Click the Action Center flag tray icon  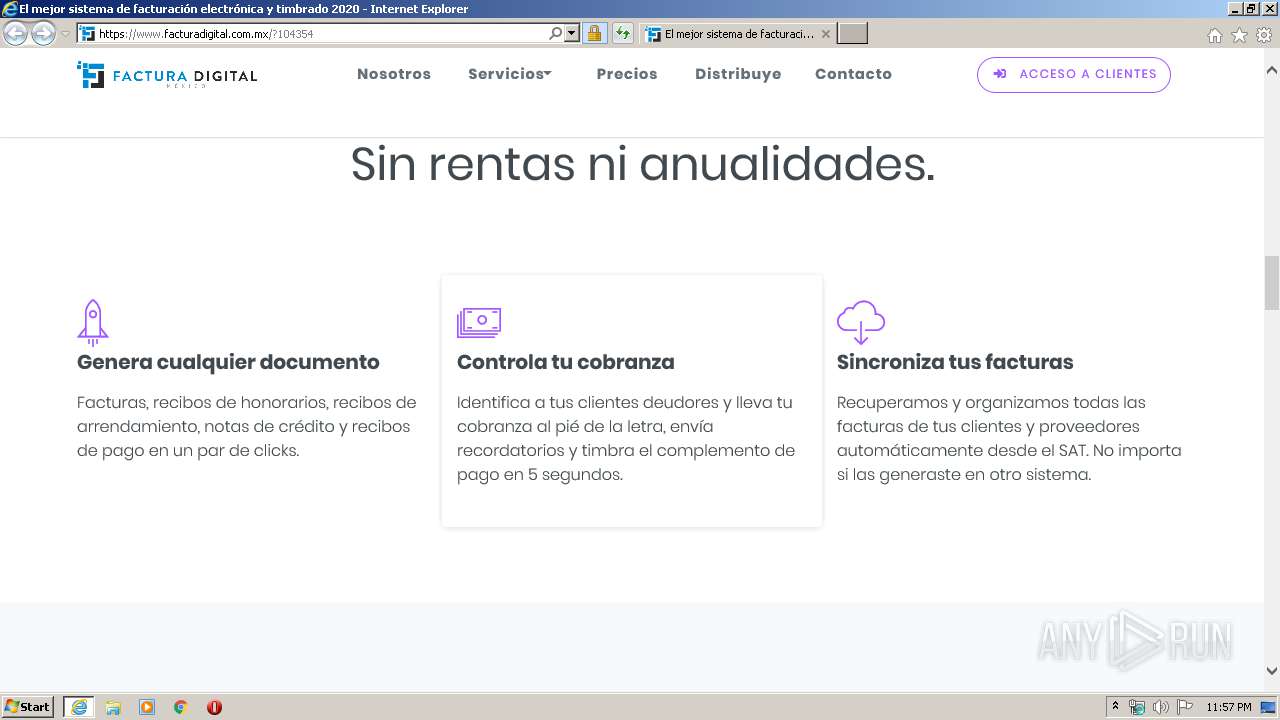pos(1185,707)
